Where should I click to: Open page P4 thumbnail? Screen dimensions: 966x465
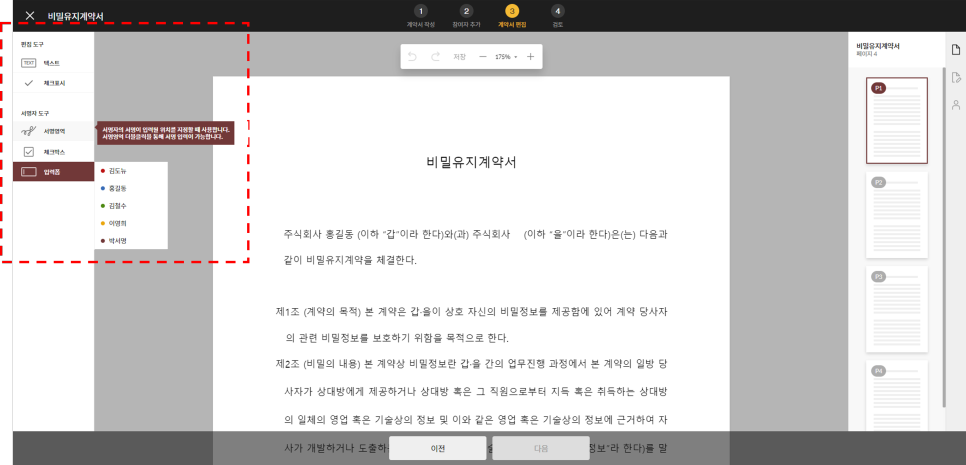(897, 396)
